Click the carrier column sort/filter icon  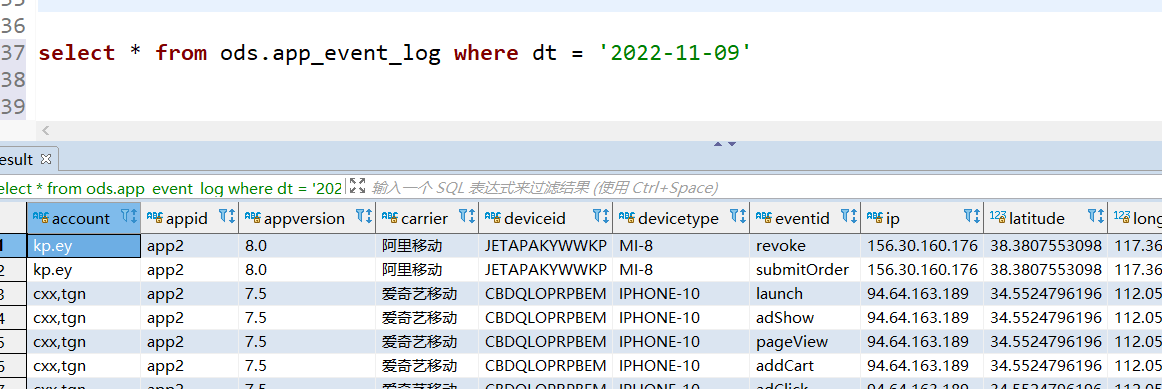point(467,216)
